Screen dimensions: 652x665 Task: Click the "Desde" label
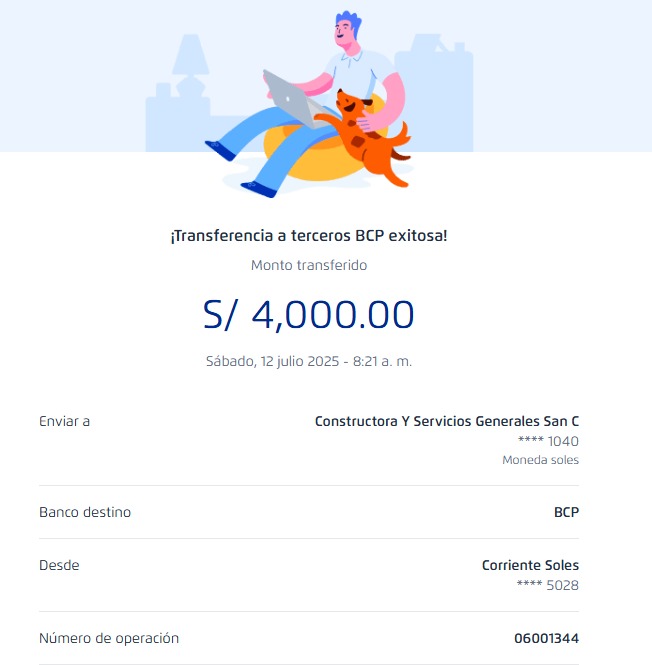59,565
